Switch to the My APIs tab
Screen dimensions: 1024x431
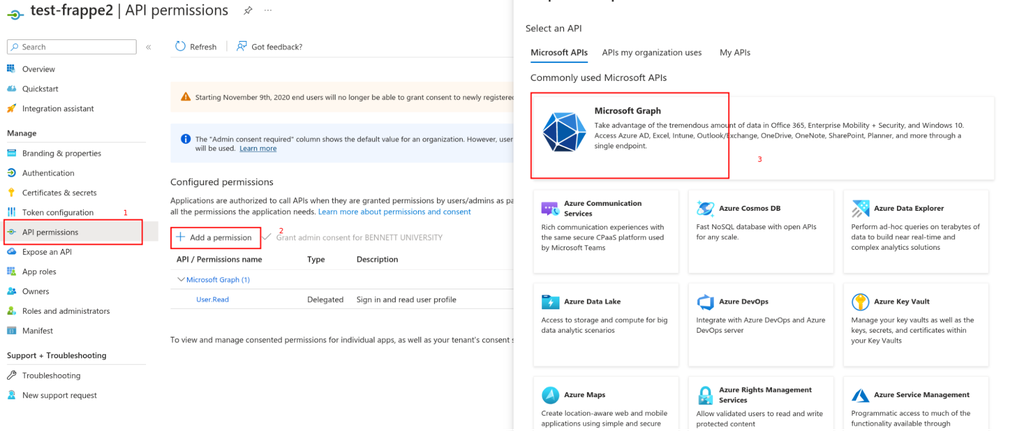[x=735, y=52]
